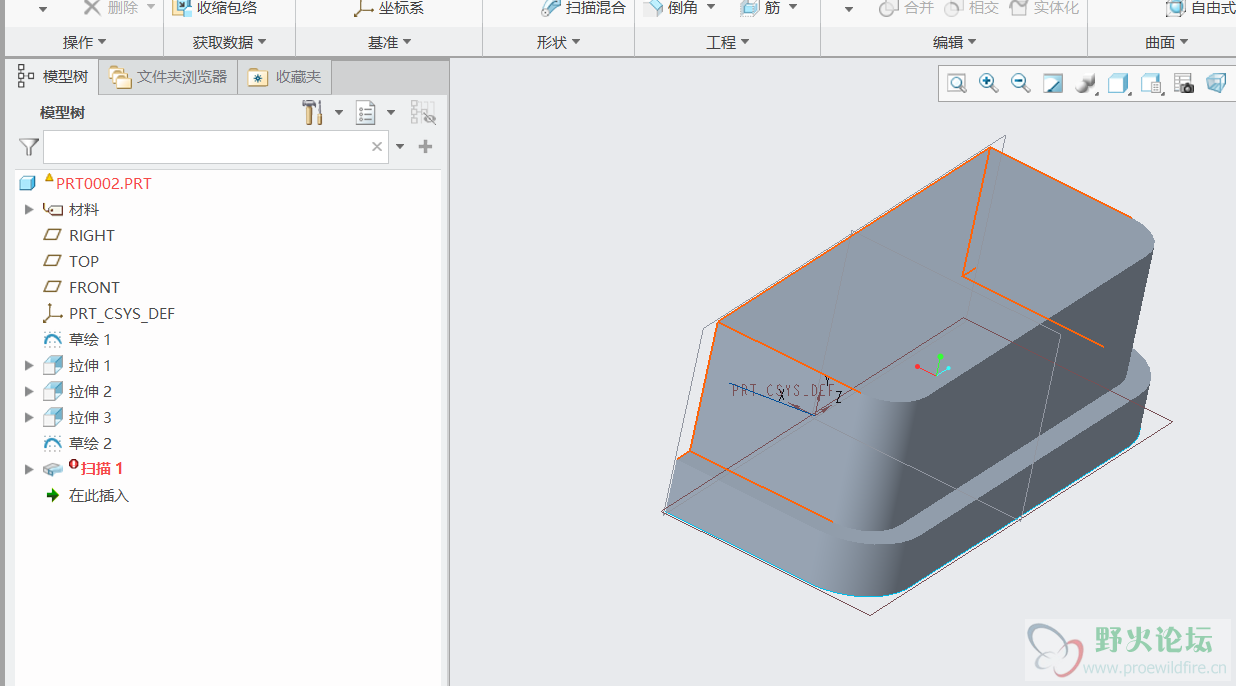Image resolution: width=1236 pixels, height=686 pixels.
Task: Click the model tree search field
Action: [207, 147]
